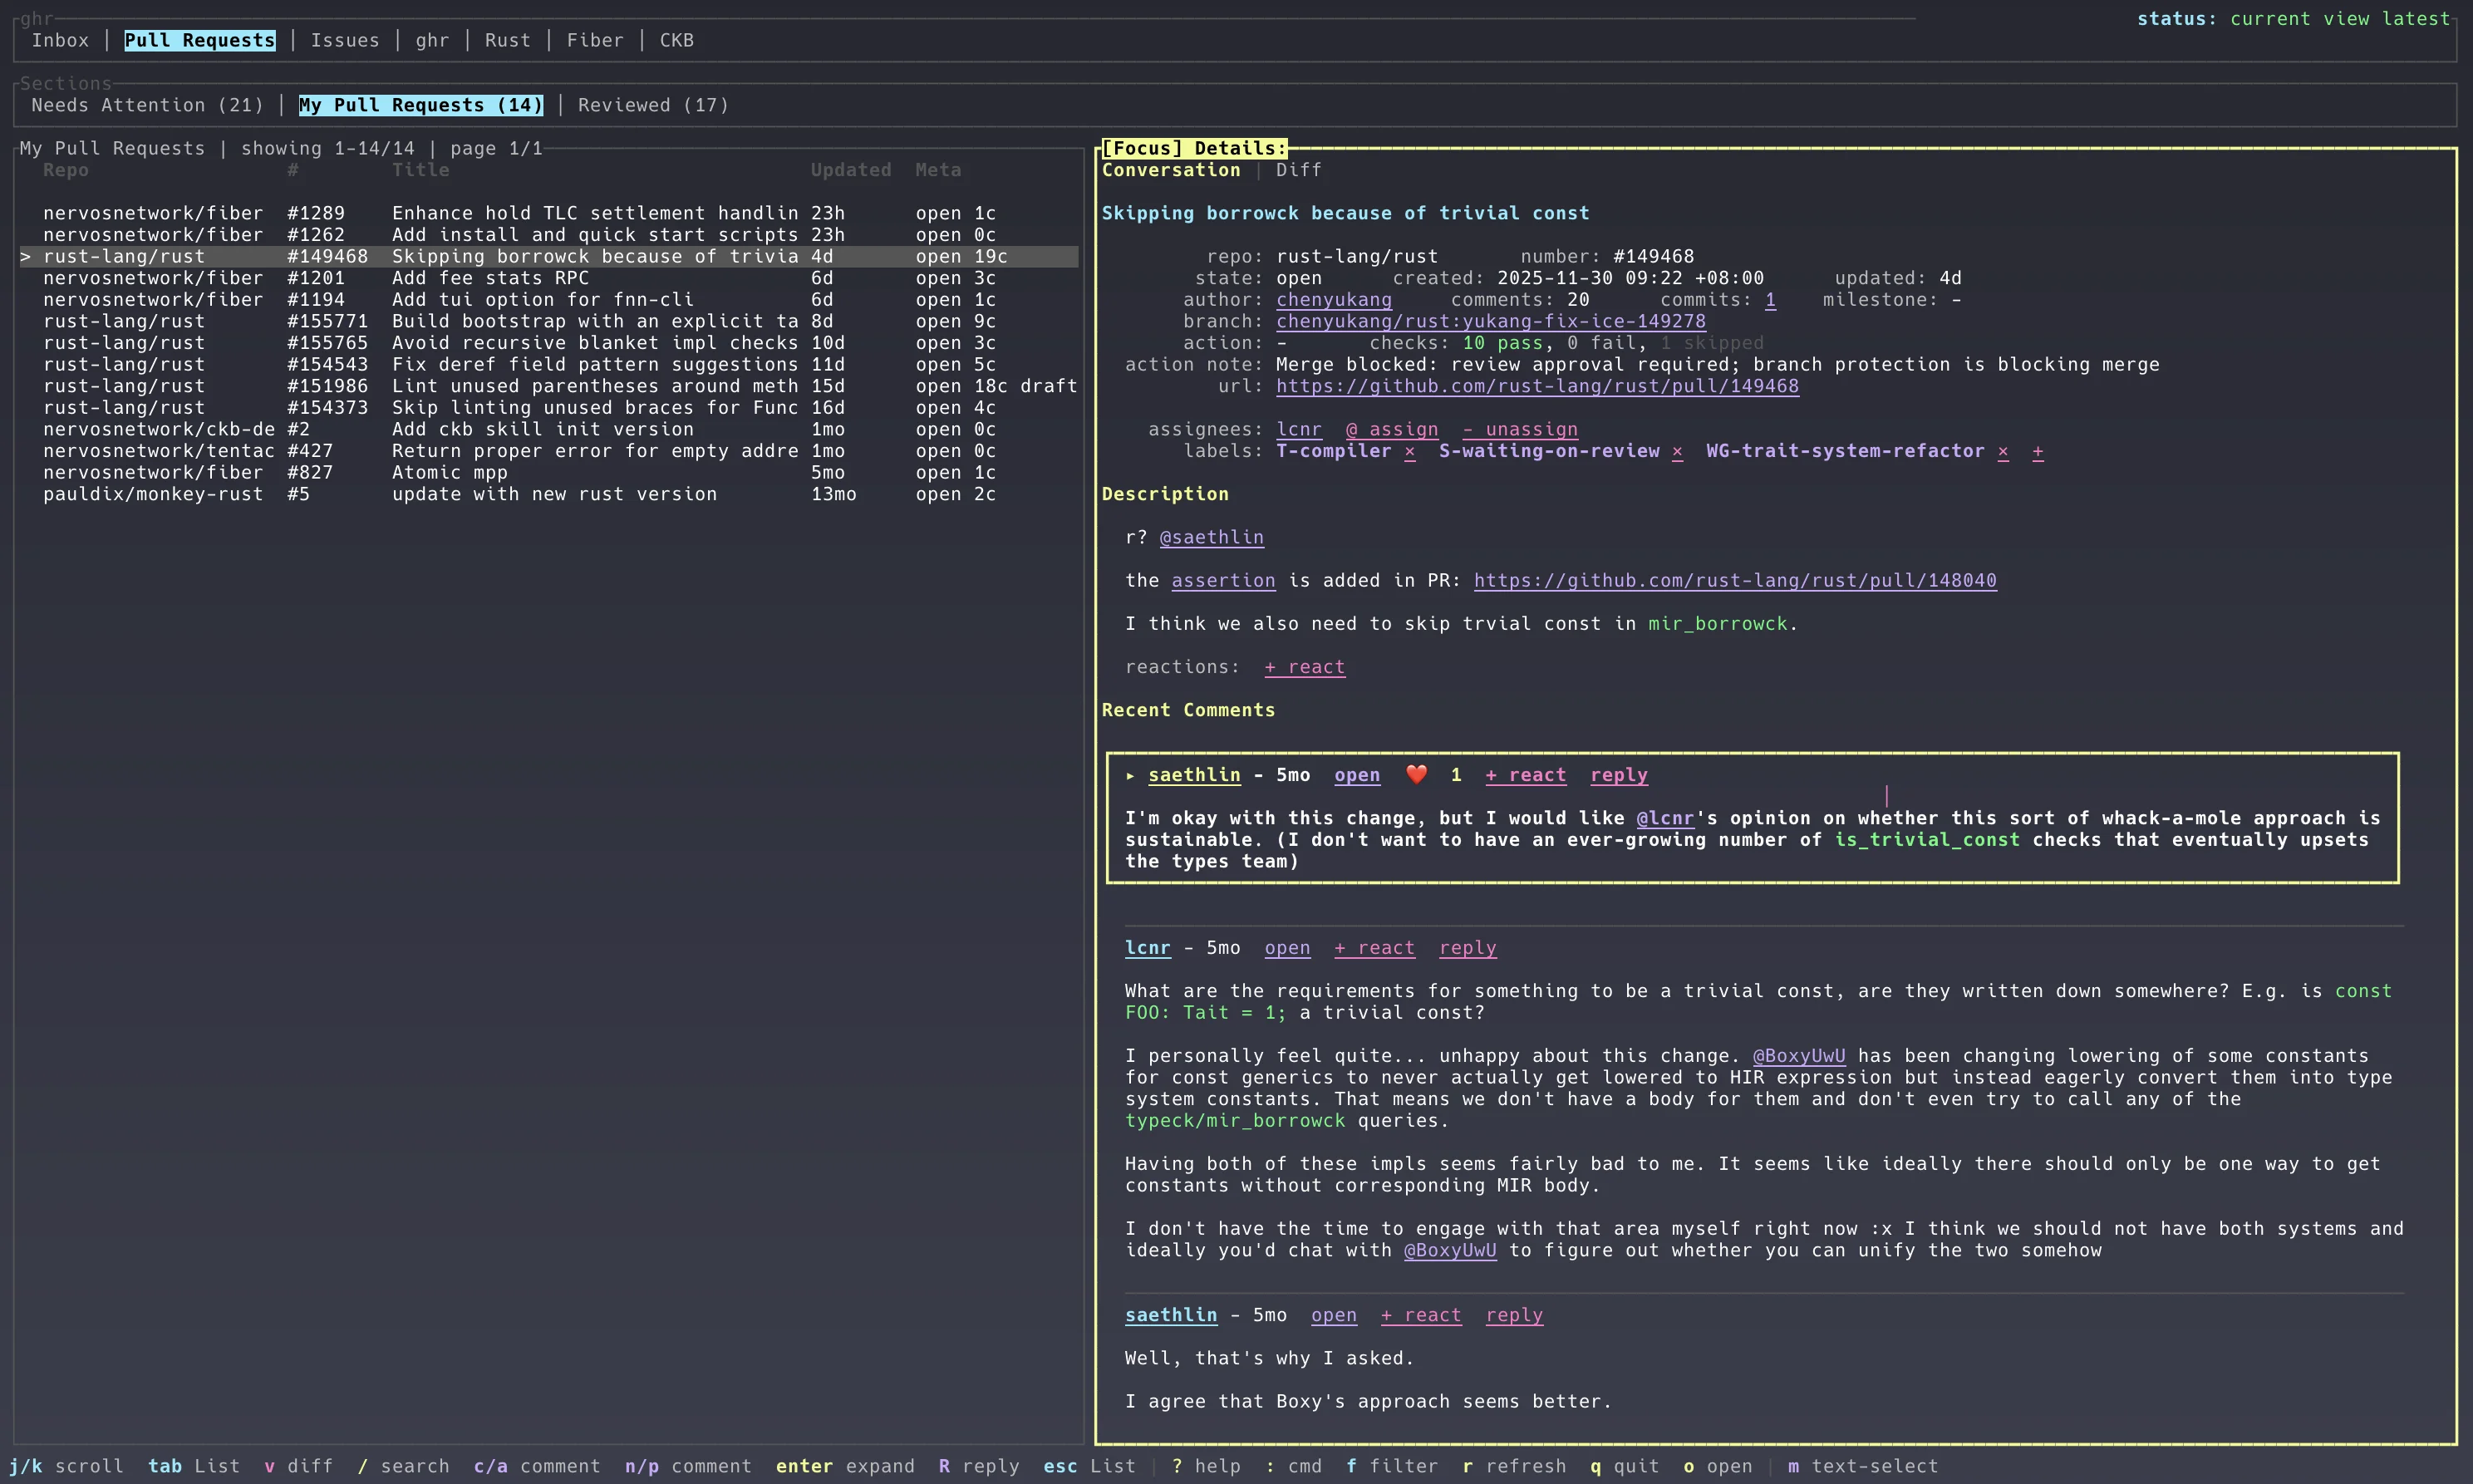Click open on saethlin's highlighted comment
This screenshot has height=1484, width=2473.
pos(1357,775)
